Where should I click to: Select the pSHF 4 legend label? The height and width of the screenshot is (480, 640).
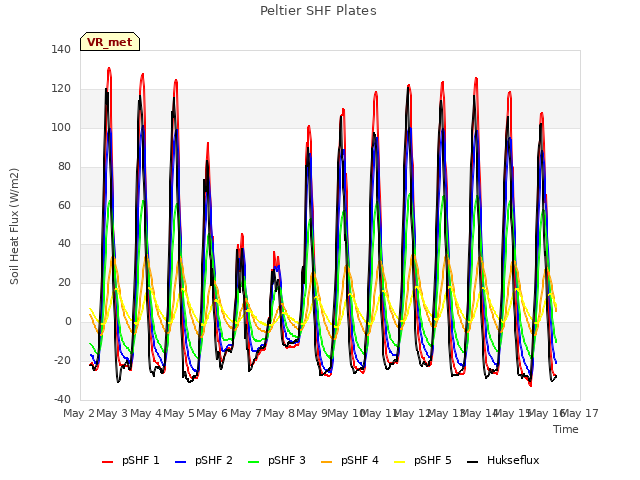(x=360, y=460)
